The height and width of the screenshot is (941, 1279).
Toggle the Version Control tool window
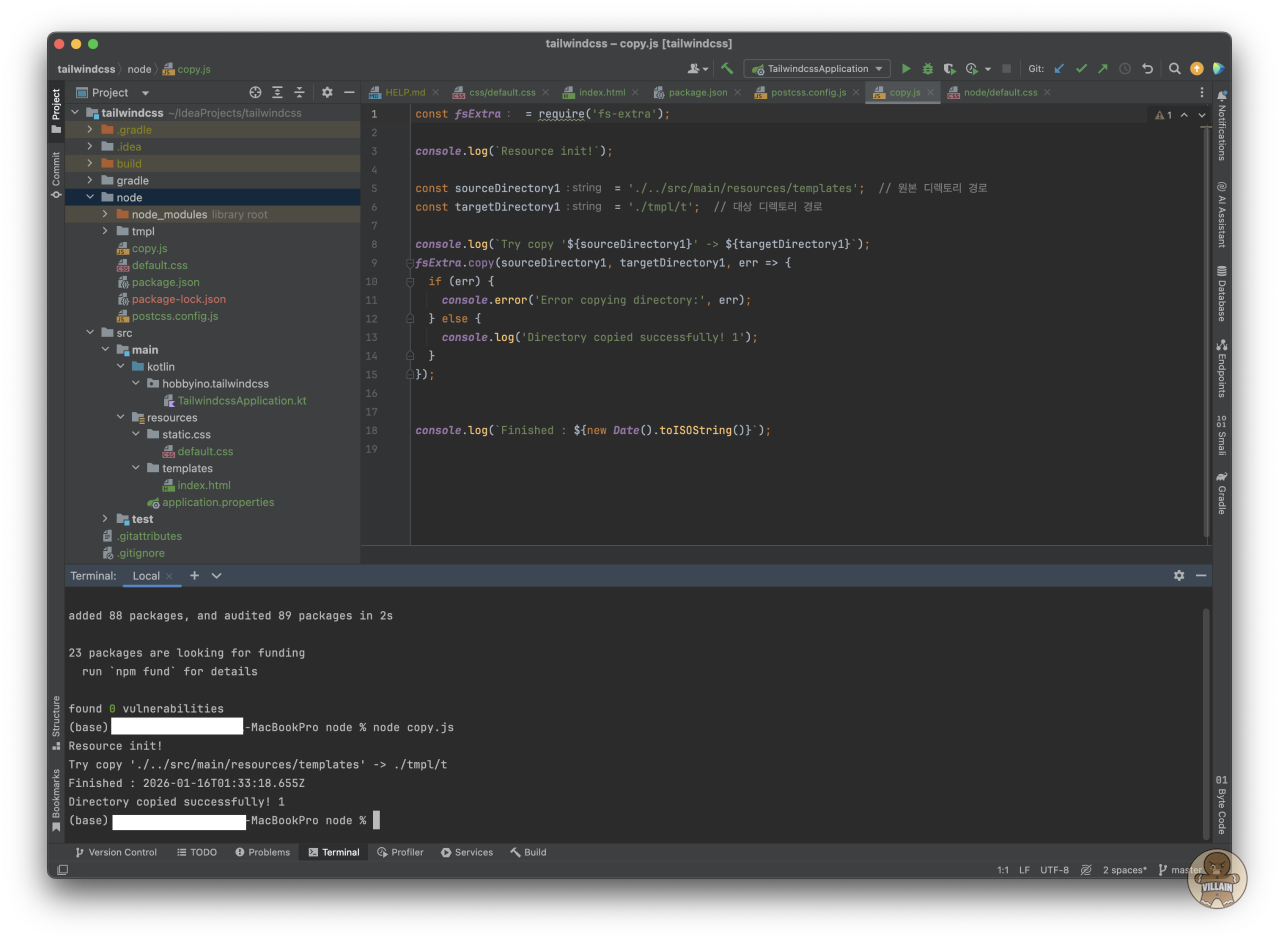click(x=115, y=852)
